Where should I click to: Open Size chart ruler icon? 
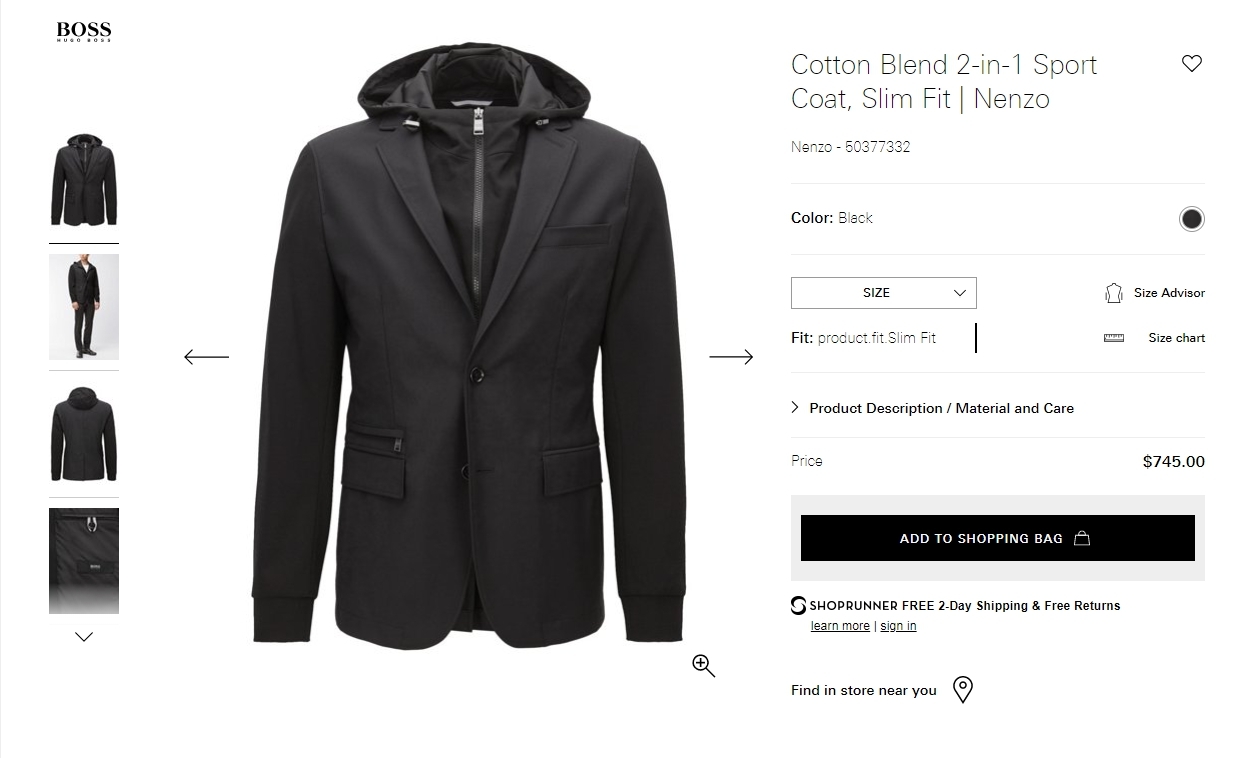coord(1114,338)
